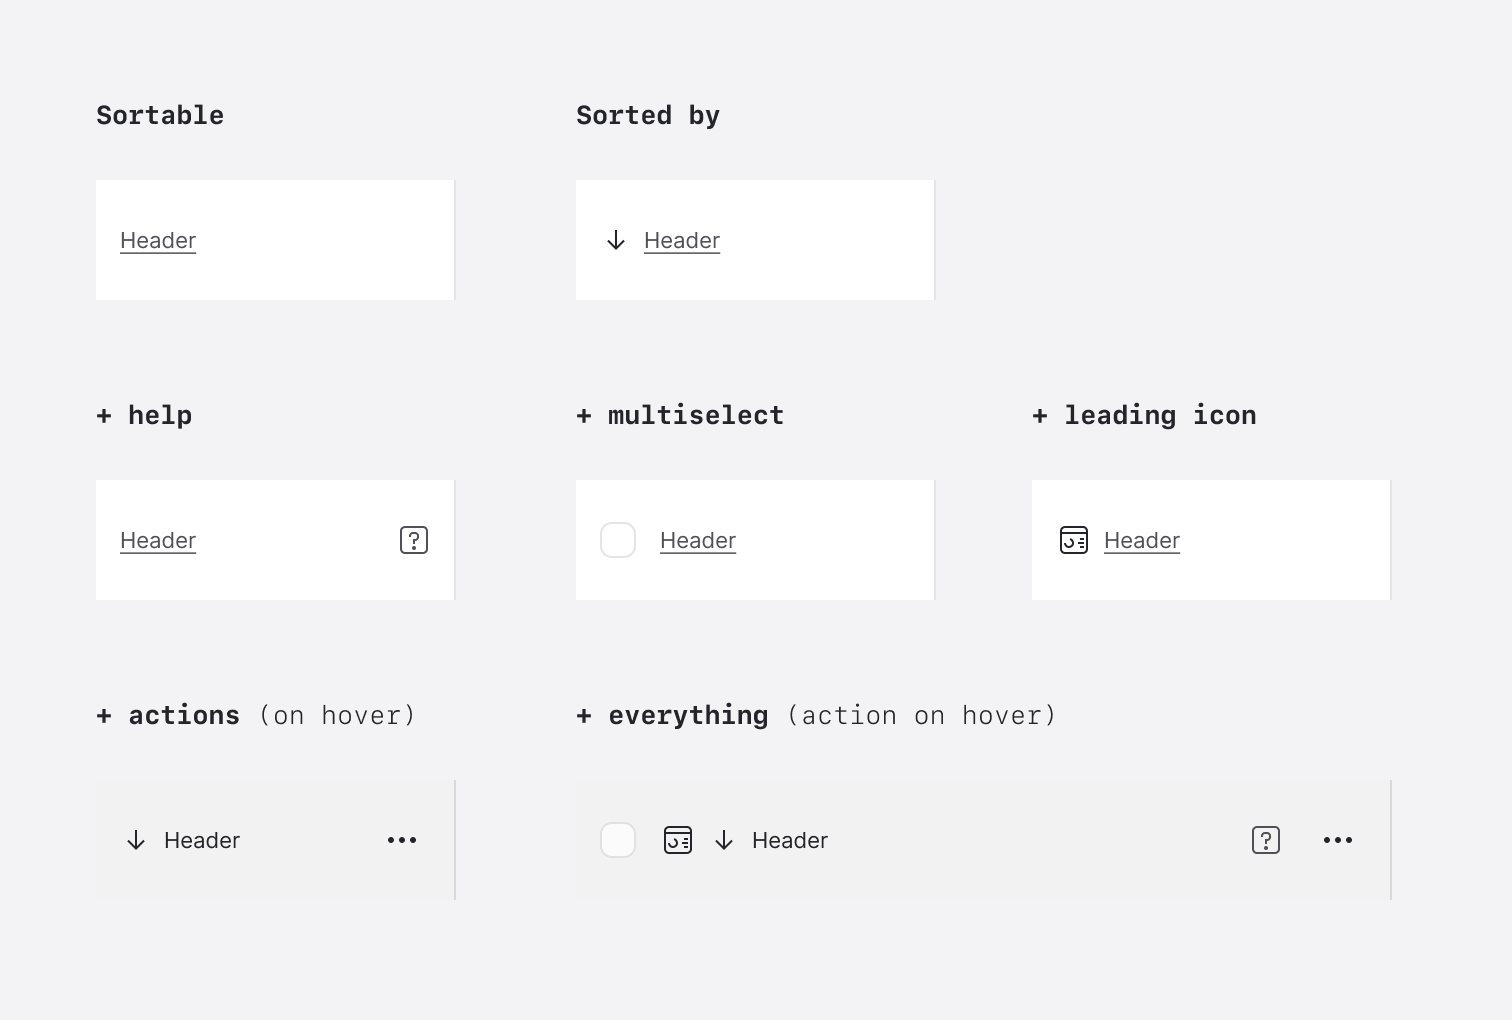This screenshot has height=1020, width=1512.
Task: Open the ellipsis actions menu in the actions header
Action: (x=402, y=840)
